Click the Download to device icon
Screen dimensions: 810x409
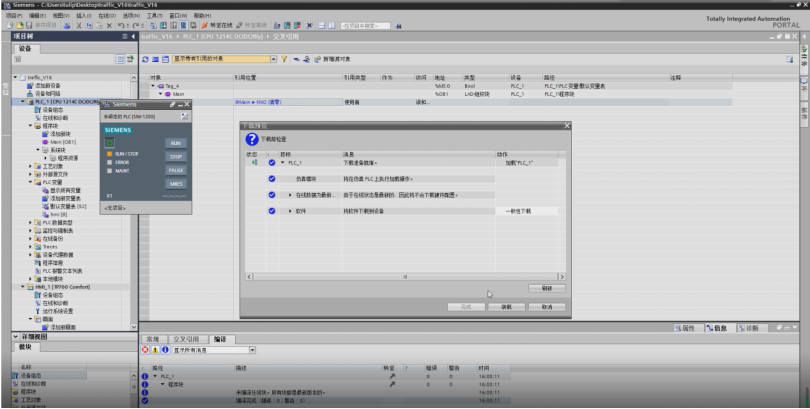pyautogui.click(x=163, y=25)
